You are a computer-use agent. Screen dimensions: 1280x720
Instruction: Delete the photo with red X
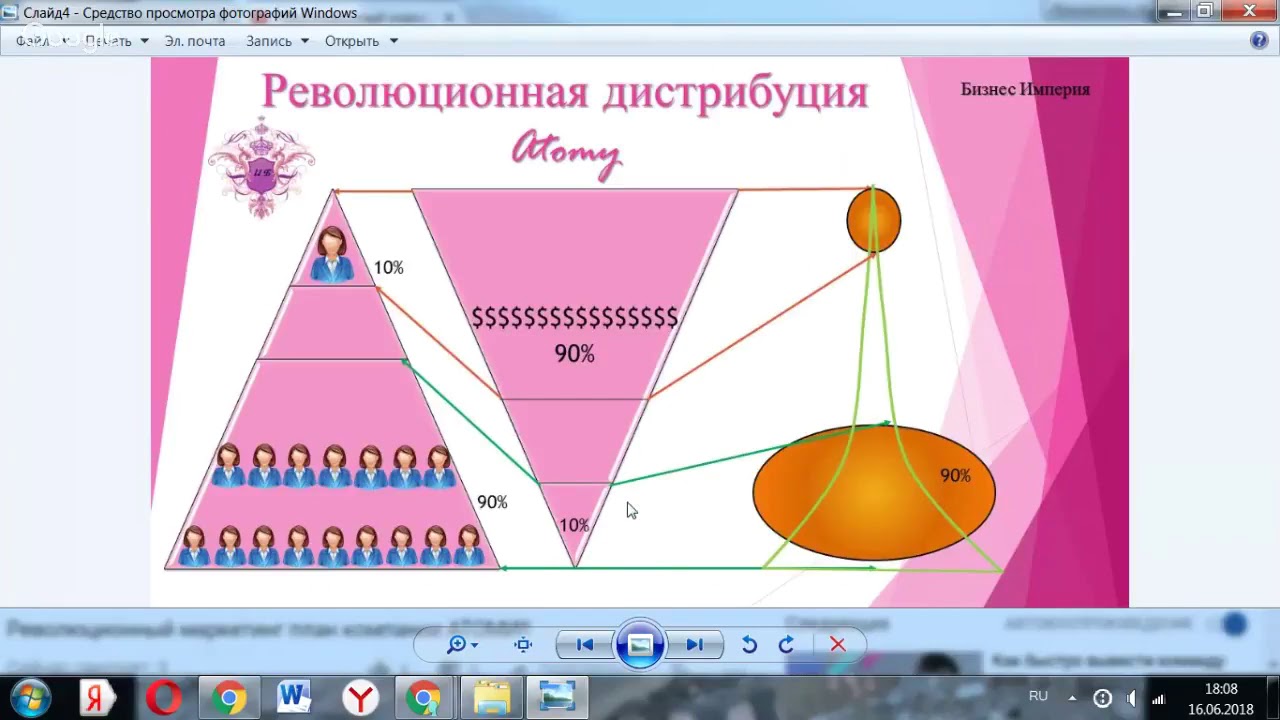point(838,645)
